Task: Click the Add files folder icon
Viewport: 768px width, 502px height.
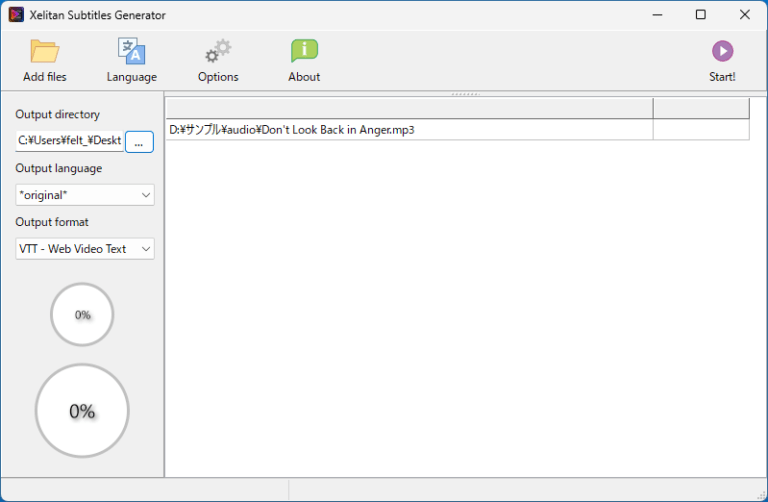Action: coord(45,51)
